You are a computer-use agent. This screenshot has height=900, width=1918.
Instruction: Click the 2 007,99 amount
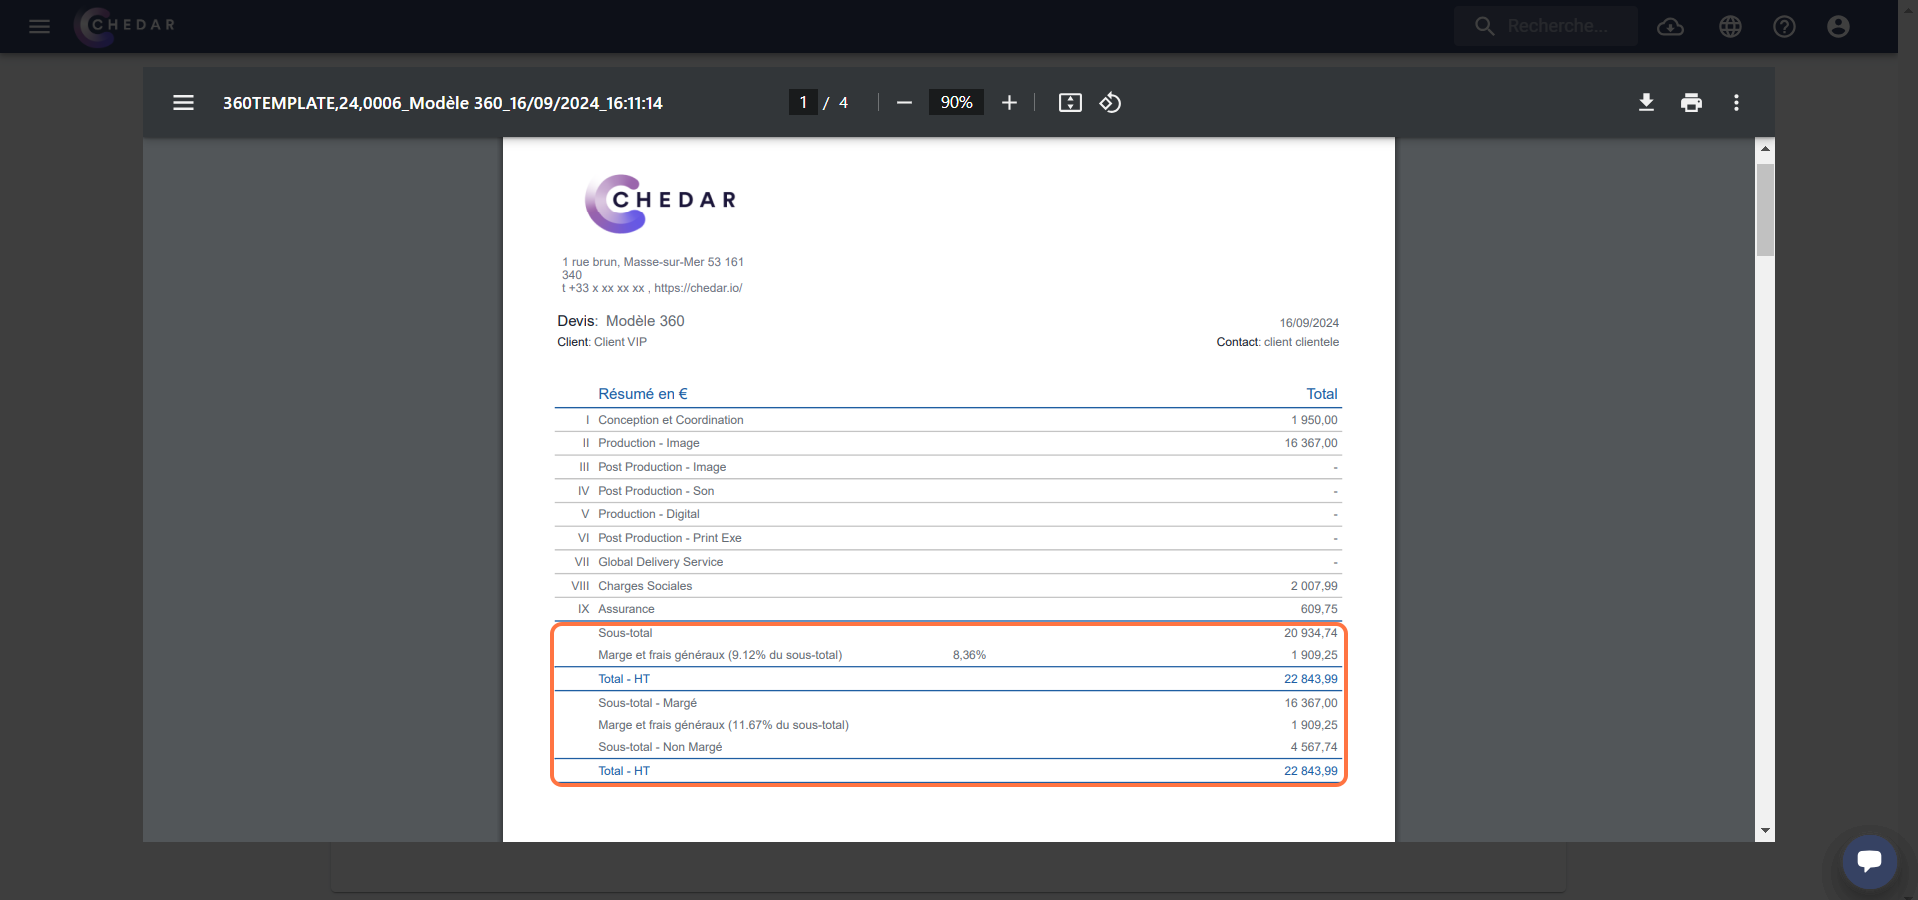click(x=1314, y=586)
